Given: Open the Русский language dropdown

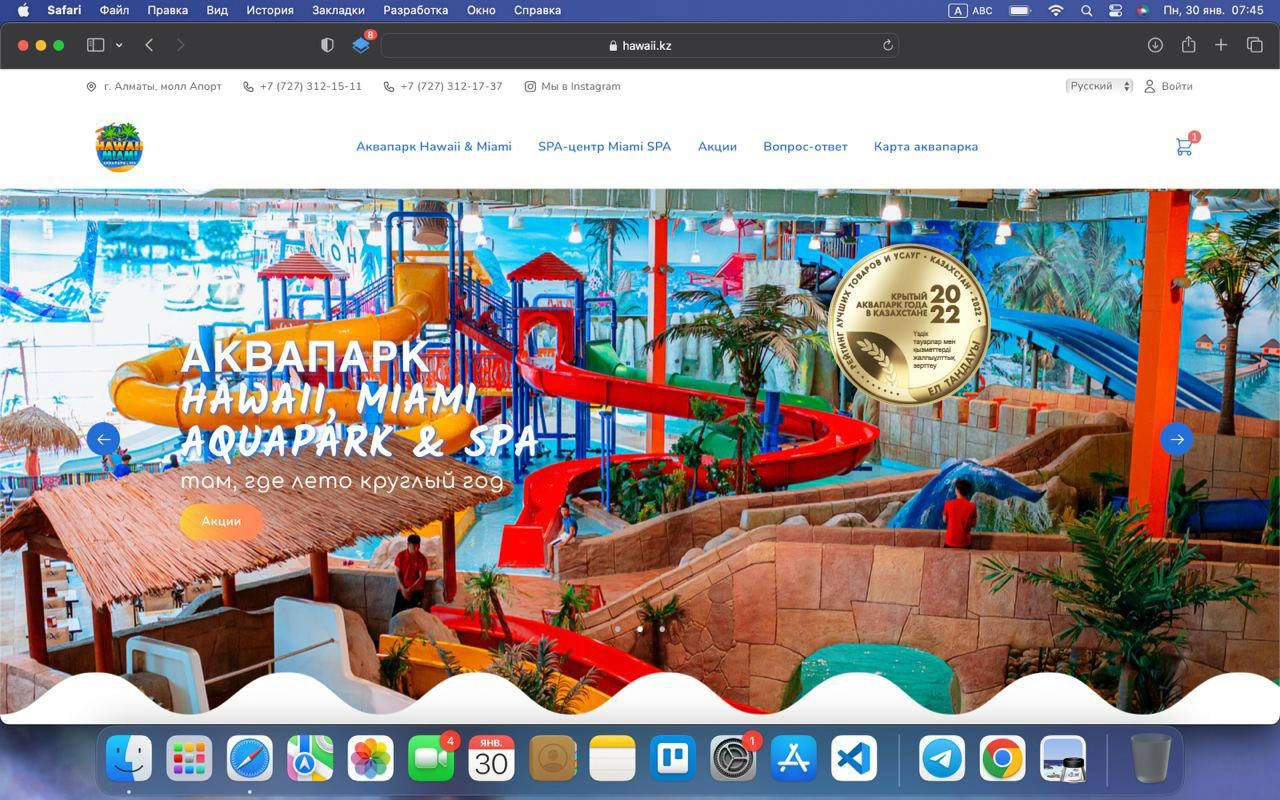Looking at the screenshot, I should tap(1099, 86).
